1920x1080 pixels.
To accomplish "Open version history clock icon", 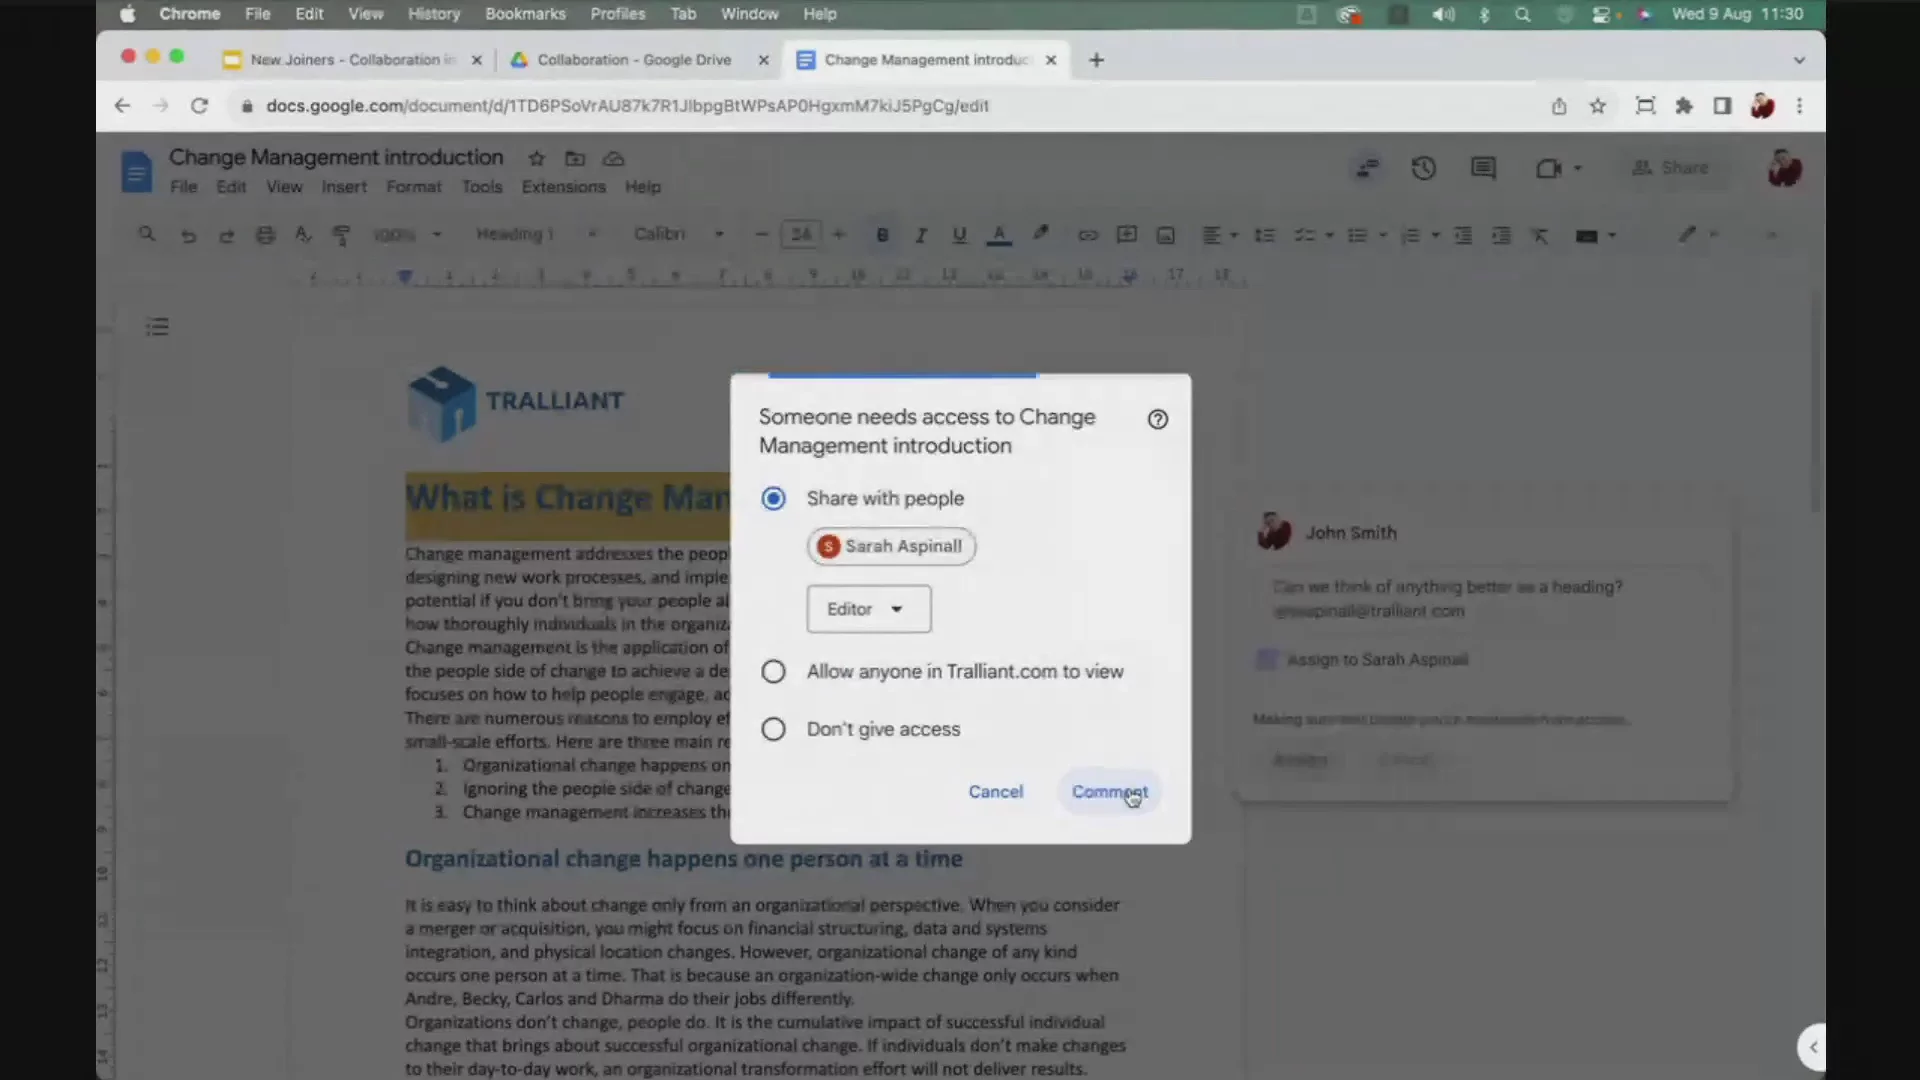I will (1423, 168).
